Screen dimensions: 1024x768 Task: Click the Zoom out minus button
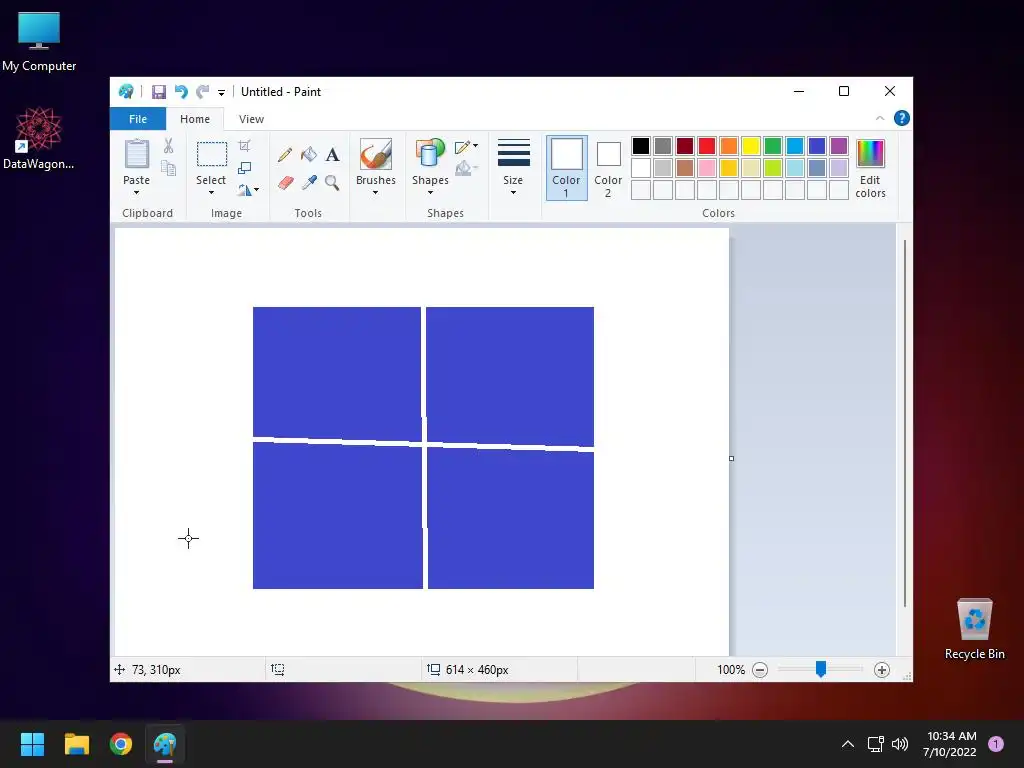coord(760,669)
